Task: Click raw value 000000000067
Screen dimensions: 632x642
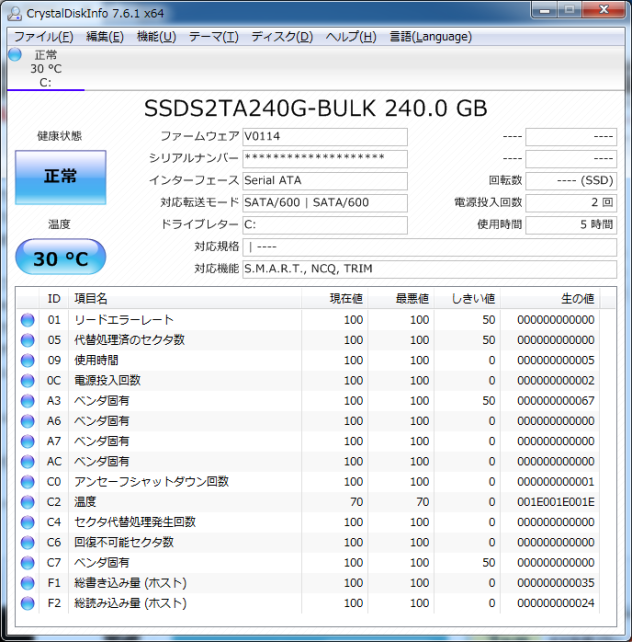Action: click(x=555, y=401)
